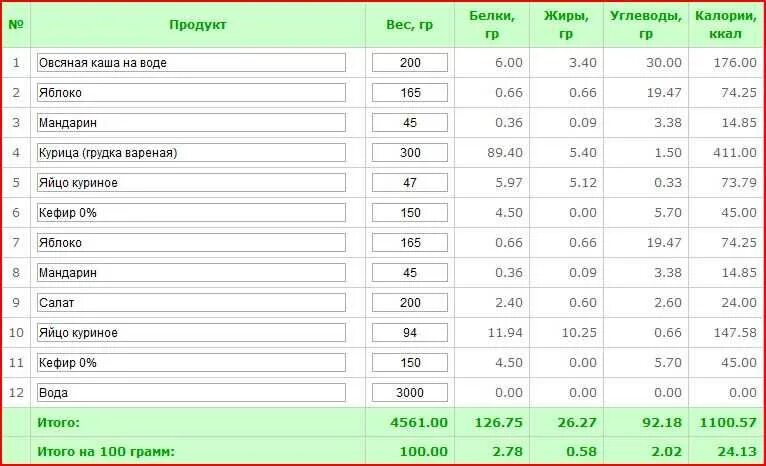Image resolution: width=766 pixels, height=466 pixels.
Task: Click the per-100-gram weight 100.00
Action: (424, 452)
